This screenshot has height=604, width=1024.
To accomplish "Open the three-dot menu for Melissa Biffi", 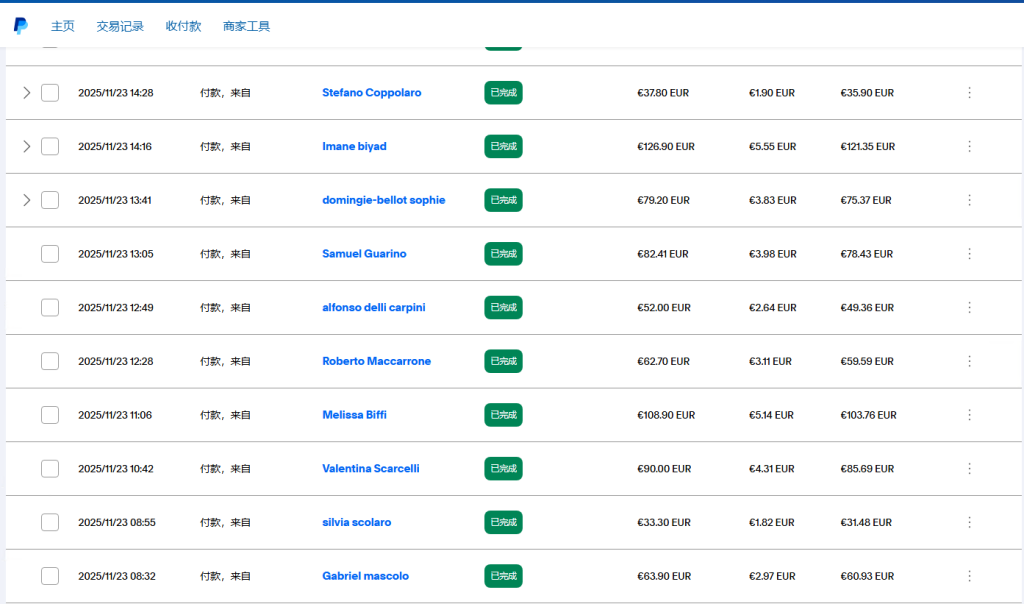I will (968, 415).
